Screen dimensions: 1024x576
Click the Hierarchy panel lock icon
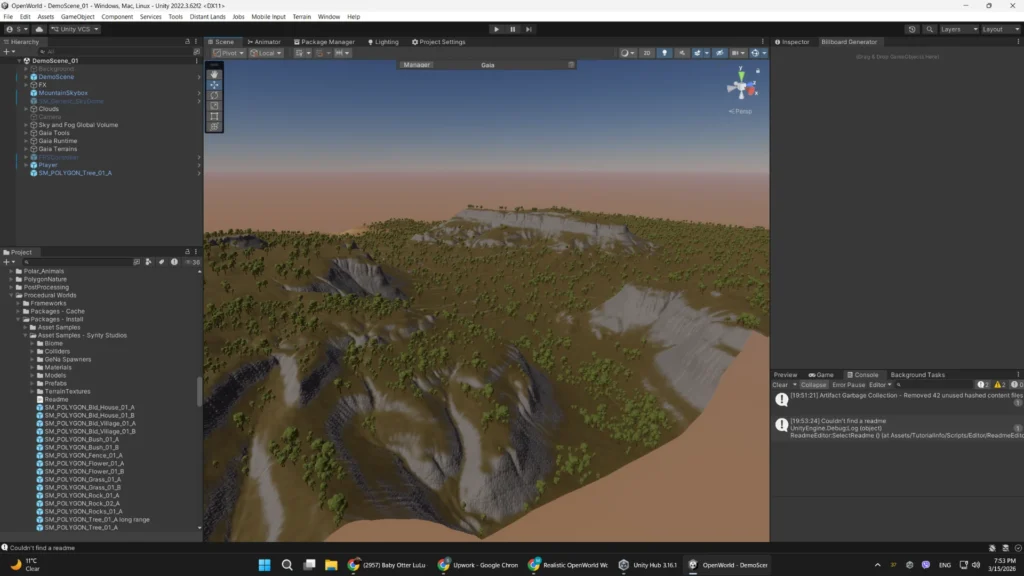[x=187, y=42]
